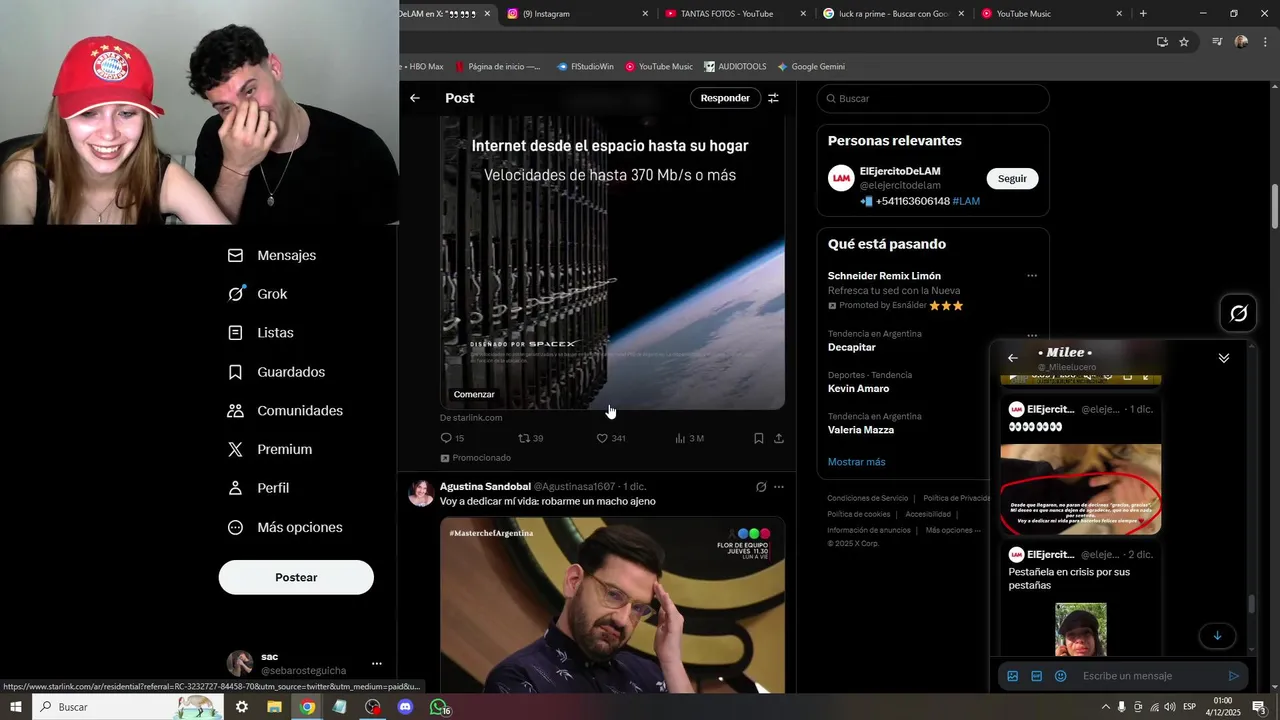1280x720 pixels.
Task: Open AUDIOTOOLS bookmark
Action: tap(735, 67)
